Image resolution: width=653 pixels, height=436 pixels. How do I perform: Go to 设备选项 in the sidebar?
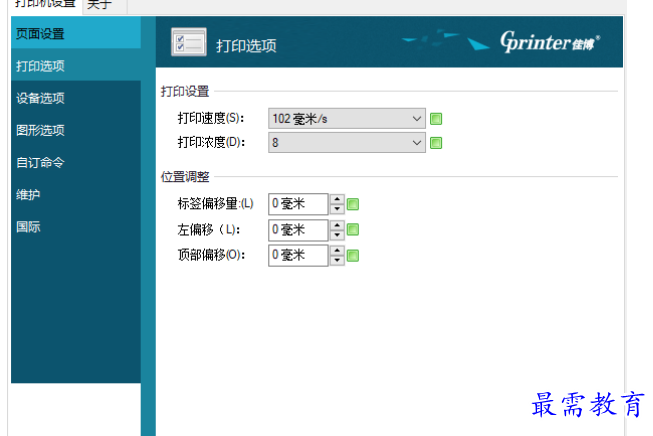pyautogui.click(x=40, y=98)
